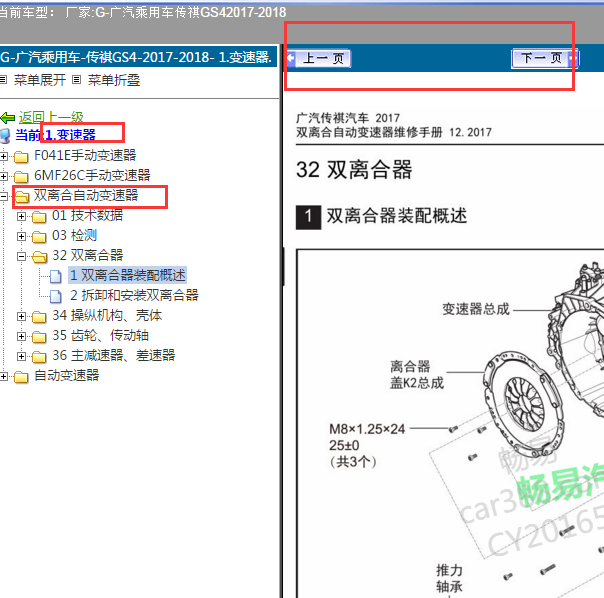604x598 pixels.
Task: Click small icon before 菜单折叠
Action: pyautogui.click(x=77, y=80)
